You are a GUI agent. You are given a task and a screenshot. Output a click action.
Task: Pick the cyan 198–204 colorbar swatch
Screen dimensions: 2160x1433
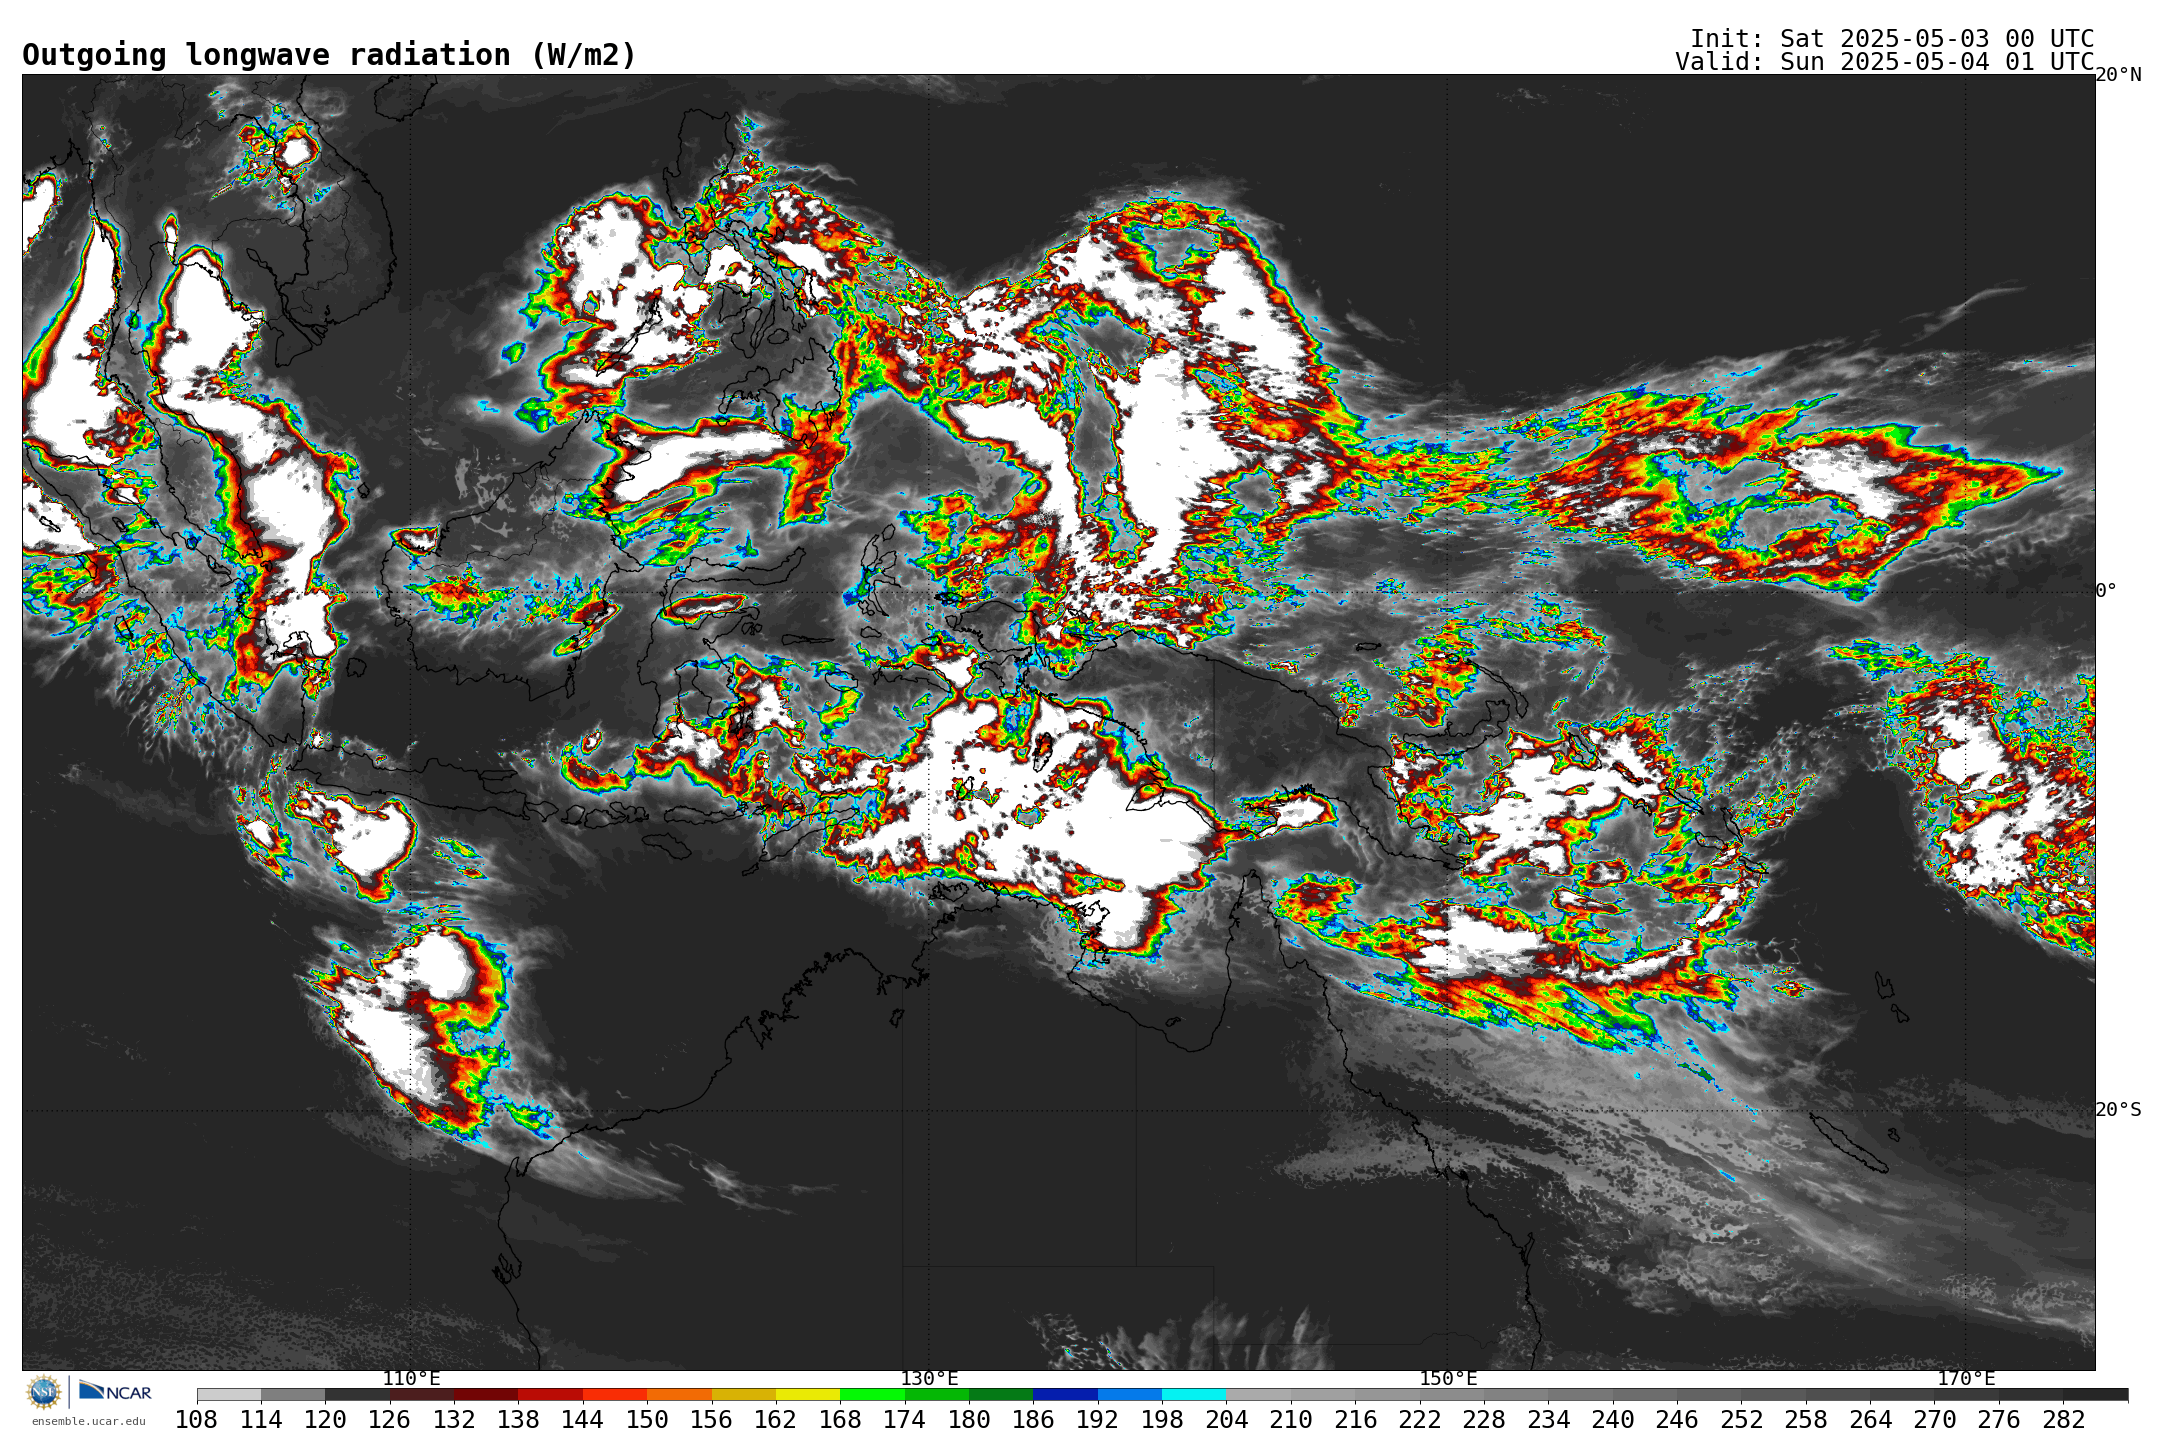click(1194, 1395)
